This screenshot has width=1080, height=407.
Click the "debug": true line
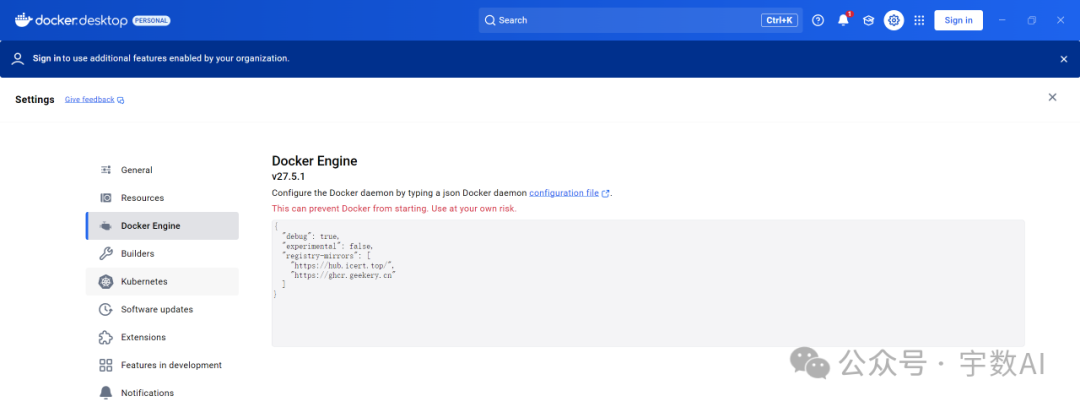tap(311, 236)
